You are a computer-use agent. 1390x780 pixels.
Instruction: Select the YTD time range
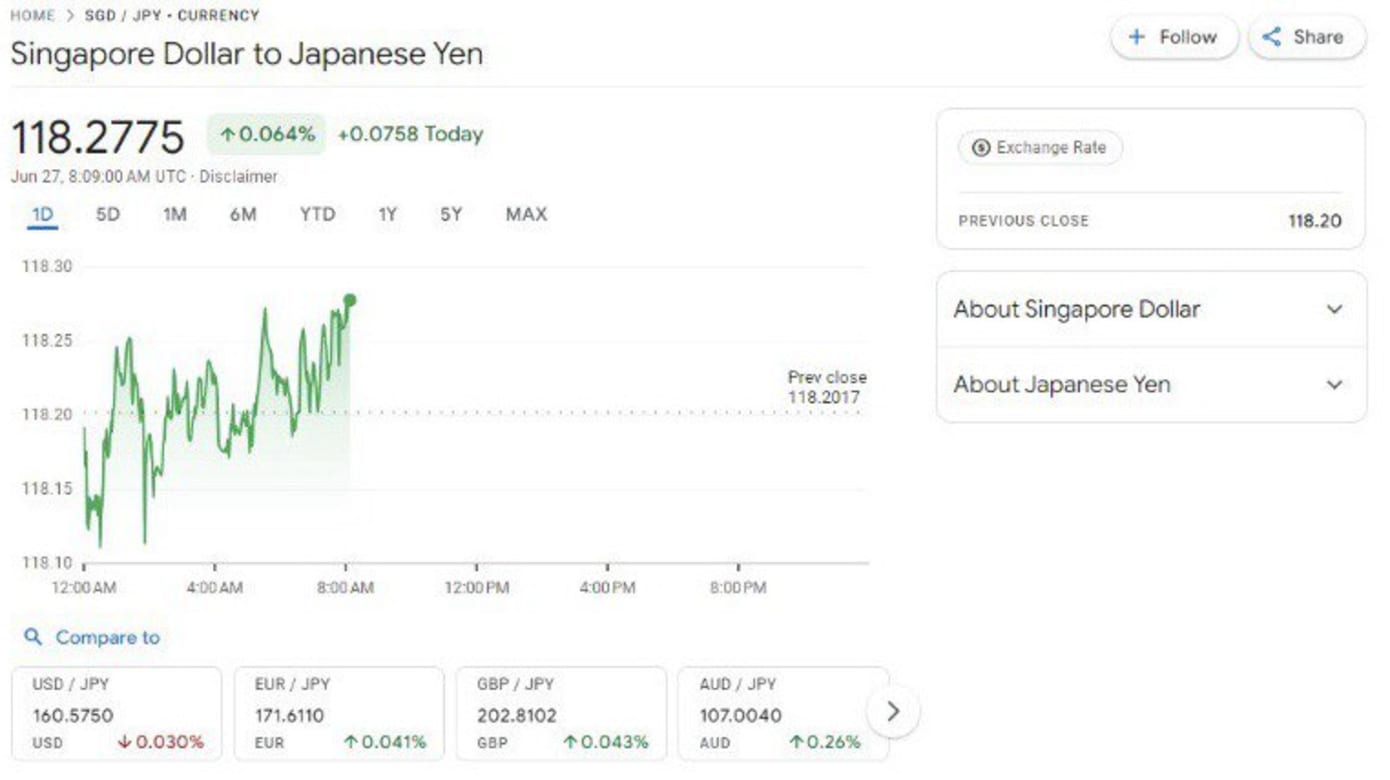pos(317,214)
